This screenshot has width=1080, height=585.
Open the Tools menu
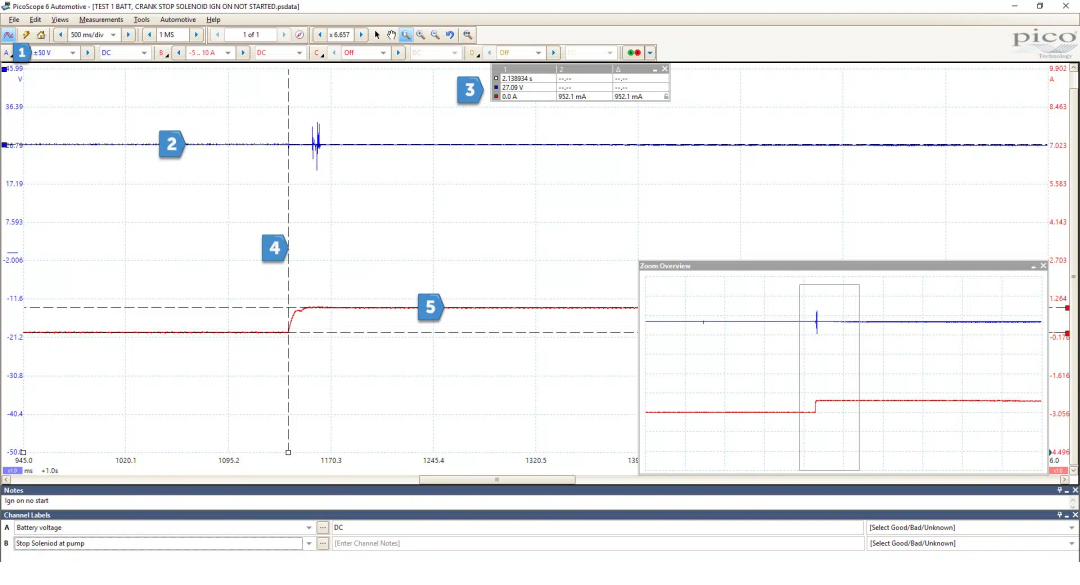pos(141,19)
